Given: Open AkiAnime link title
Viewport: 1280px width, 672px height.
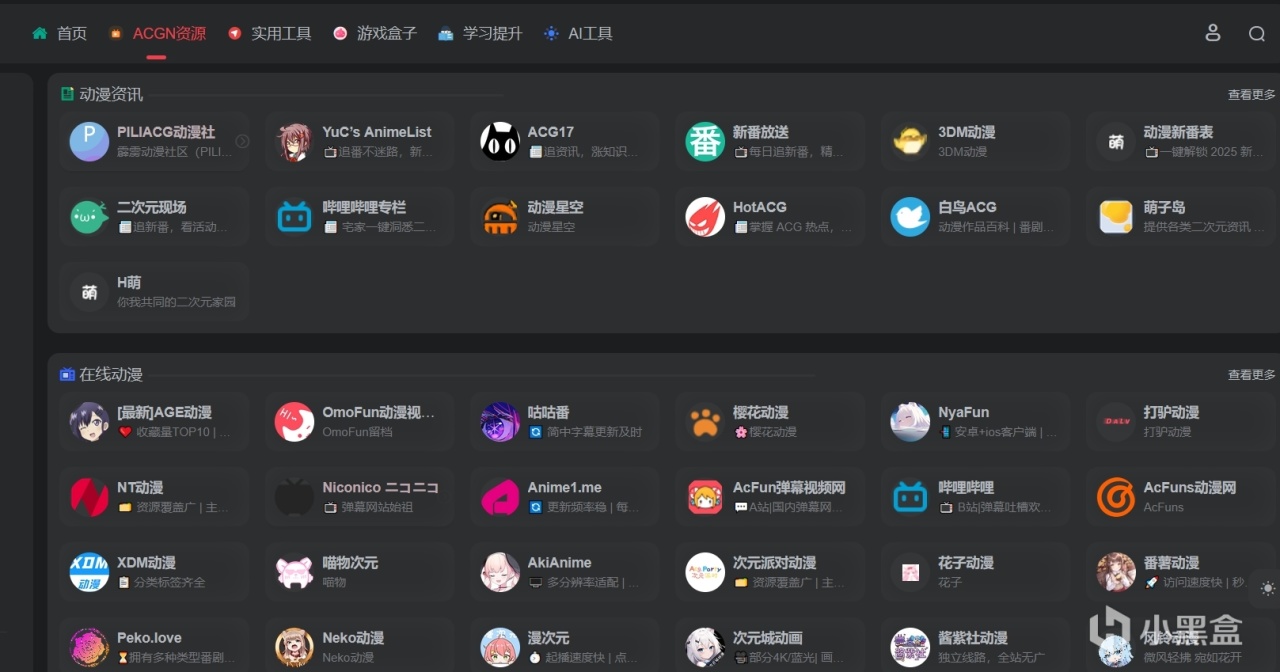Looking at the screenshot, I should coord(559,563).
